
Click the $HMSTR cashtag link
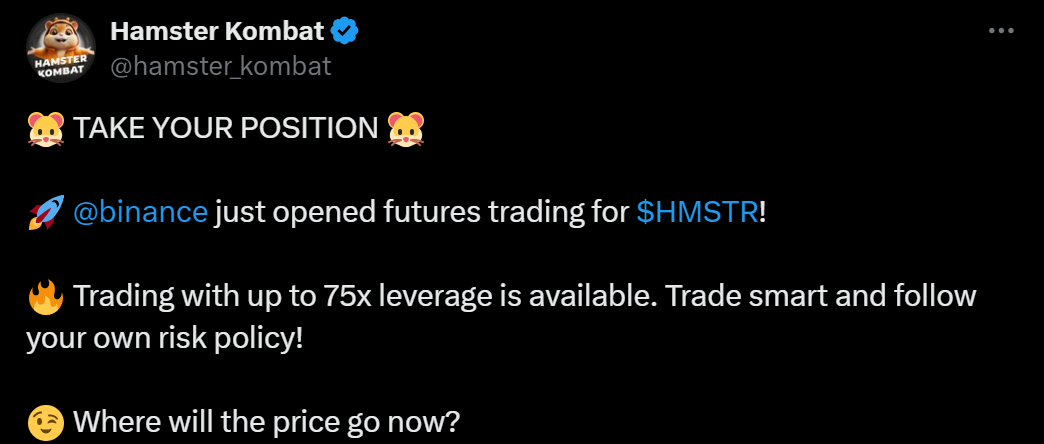(x=697, y=213)
